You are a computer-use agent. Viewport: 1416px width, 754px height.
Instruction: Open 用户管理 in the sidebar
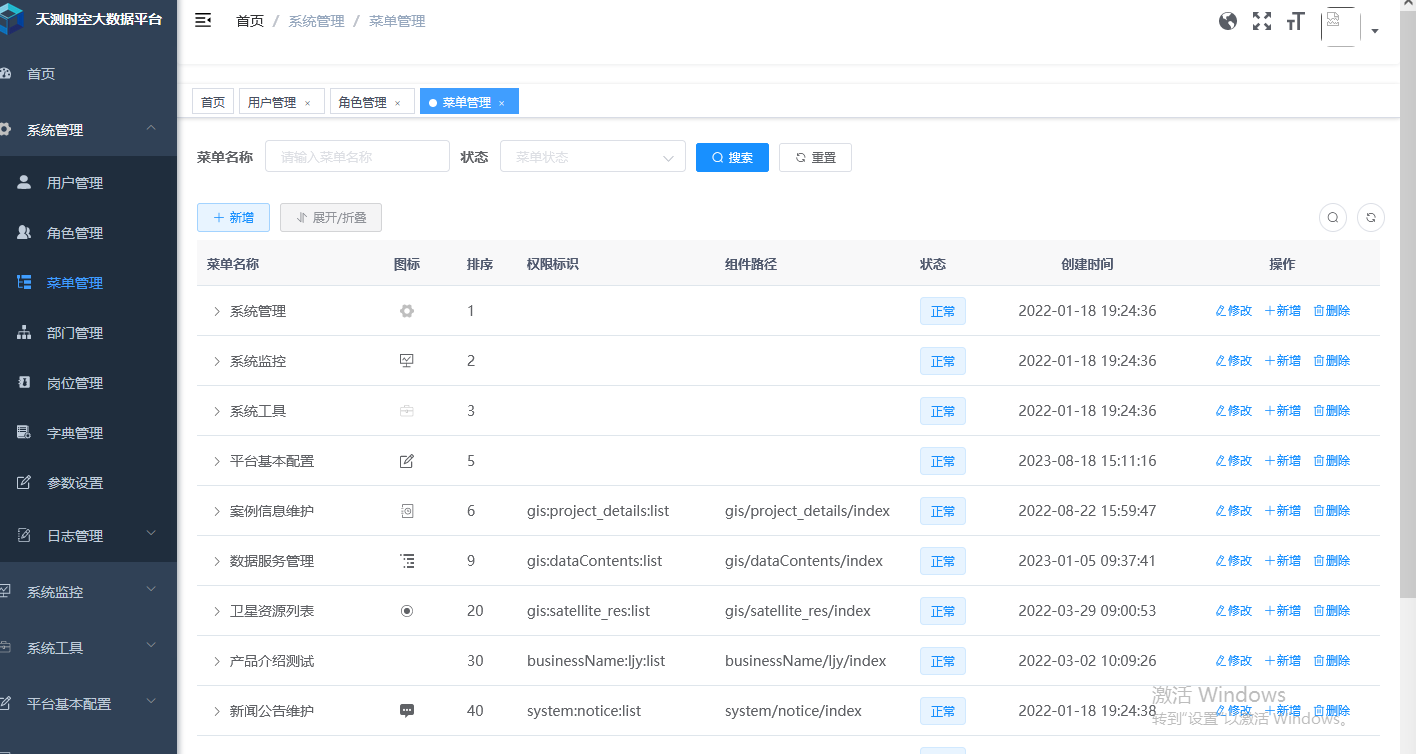point(75,183)
